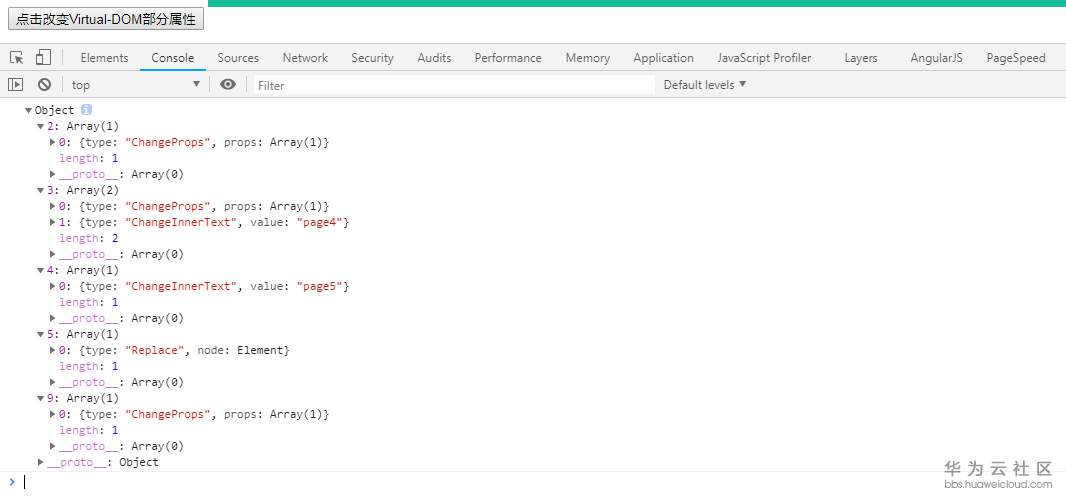
Task: Clear the console with the ban icon
Action: 44,85
